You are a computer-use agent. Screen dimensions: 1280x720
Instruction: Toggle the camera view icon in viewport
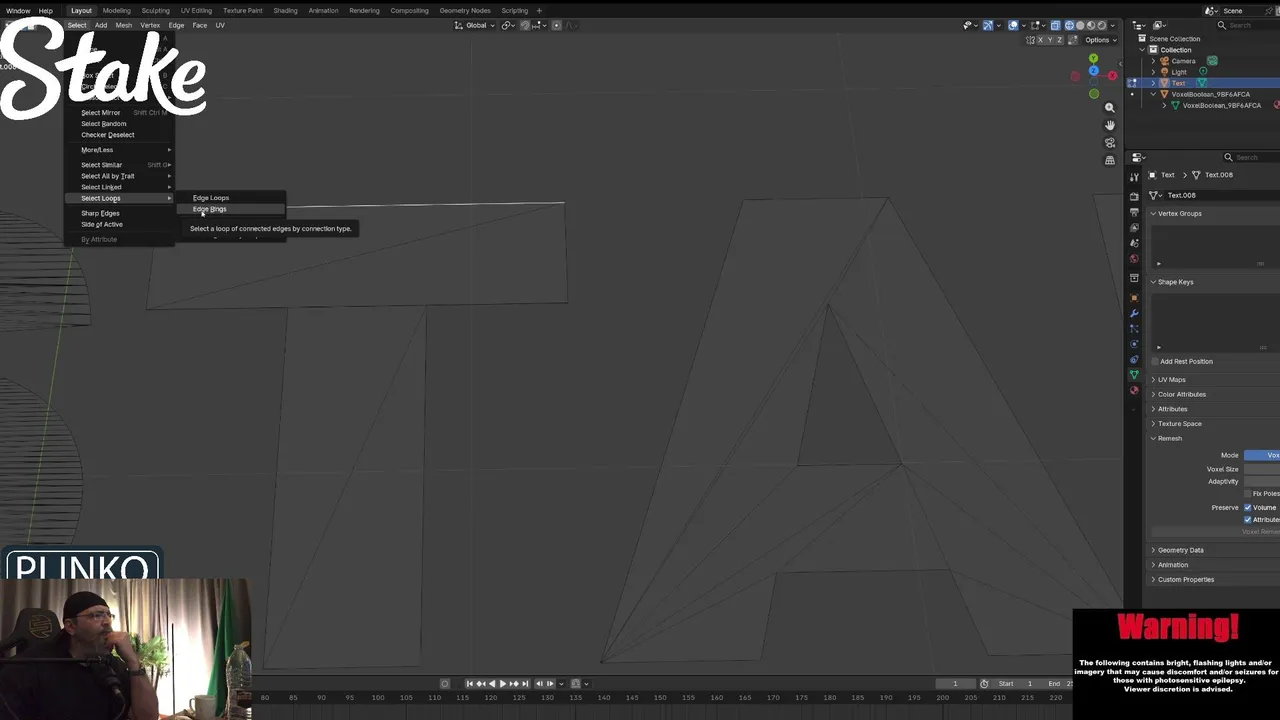coord(1109,143)
